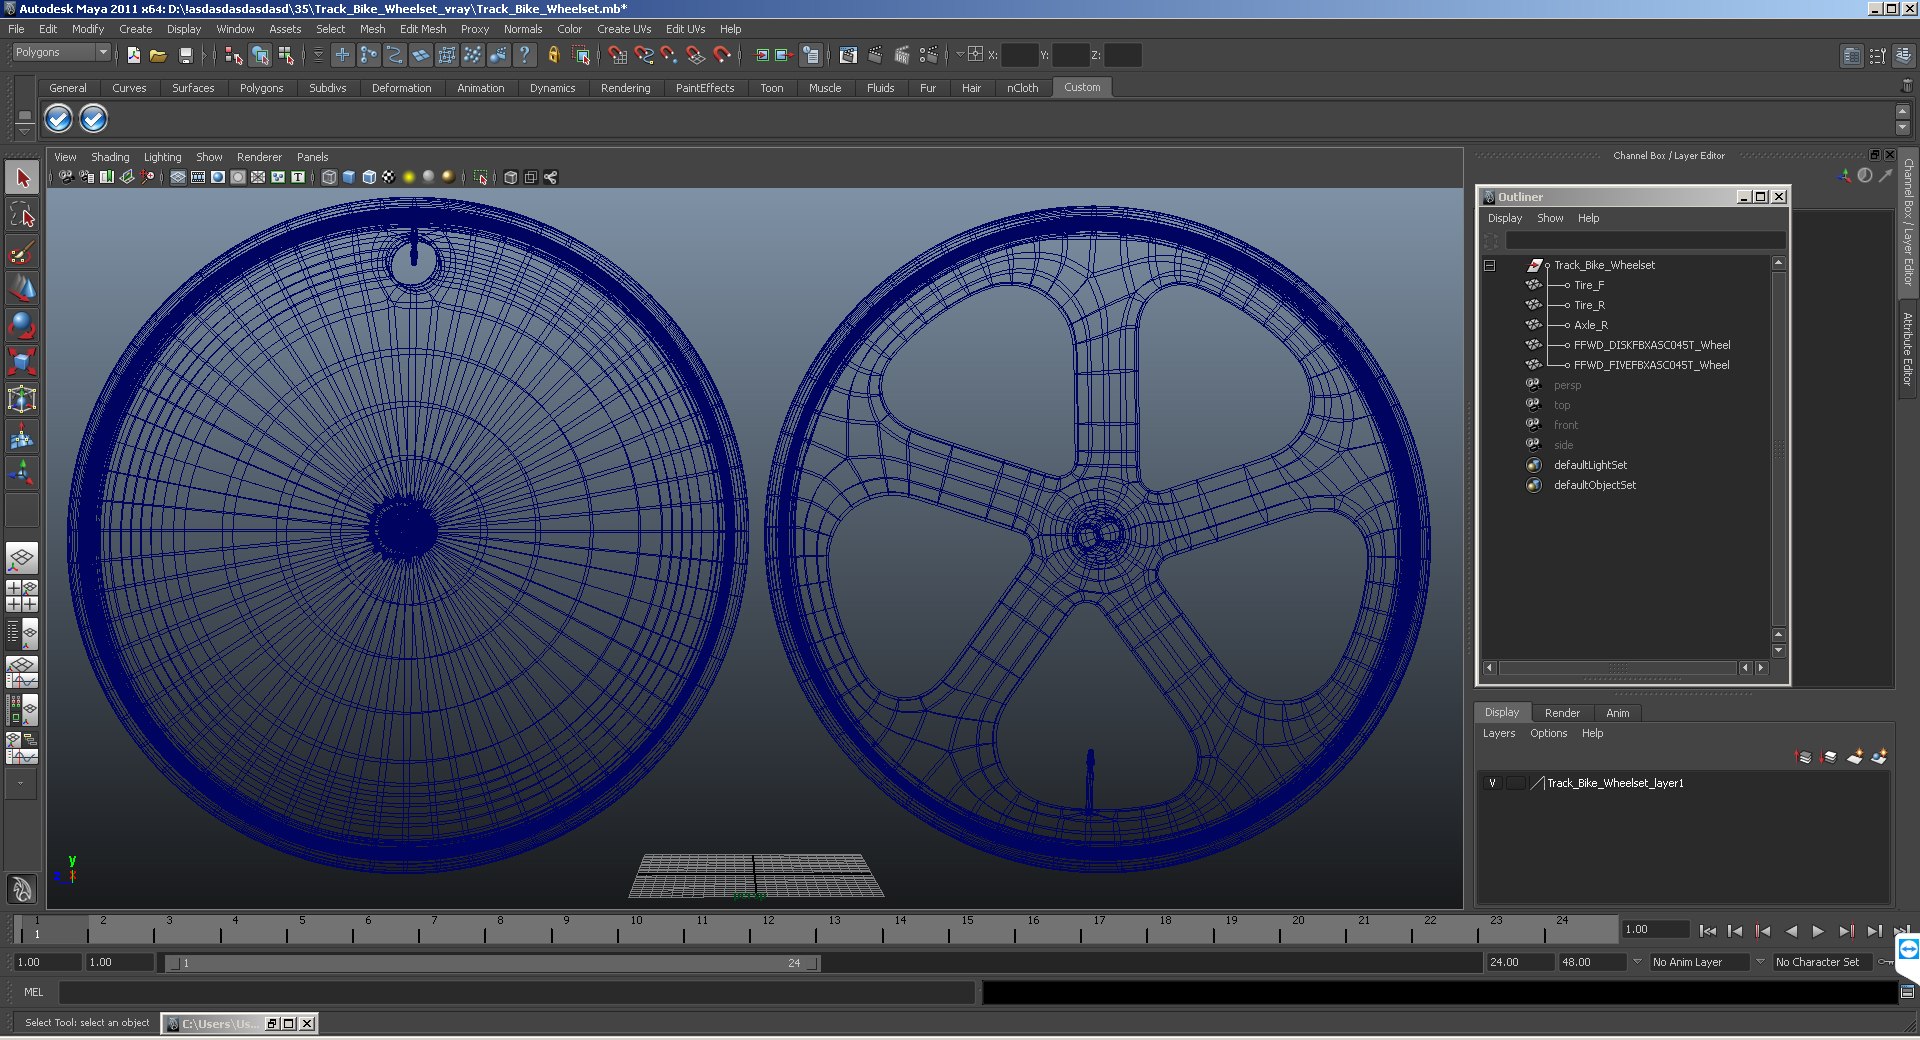This screenshot has width=1920, height=1040.
Task: Switch to the Rendering shelf tab
Action: [625, 88]
